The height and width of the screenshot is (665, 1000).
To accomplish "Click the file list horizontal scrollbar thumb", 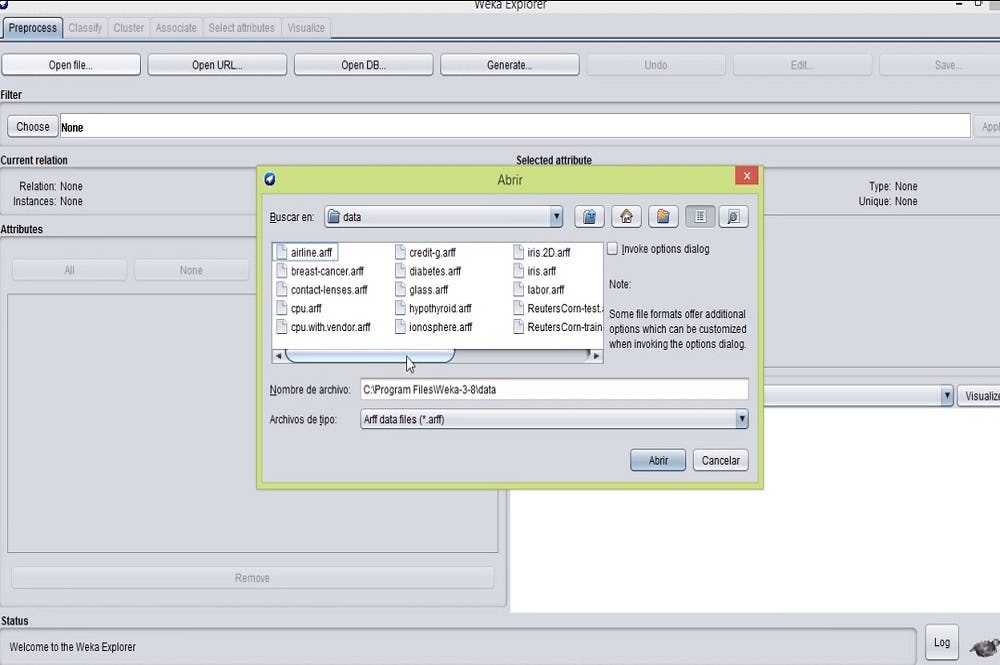I will point(369,355).
